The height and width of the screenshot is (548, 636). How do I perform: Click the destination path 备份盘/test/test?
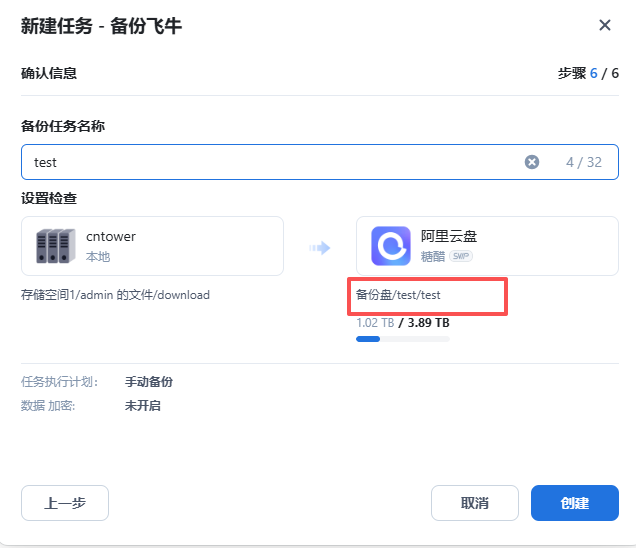click(398, 295)
